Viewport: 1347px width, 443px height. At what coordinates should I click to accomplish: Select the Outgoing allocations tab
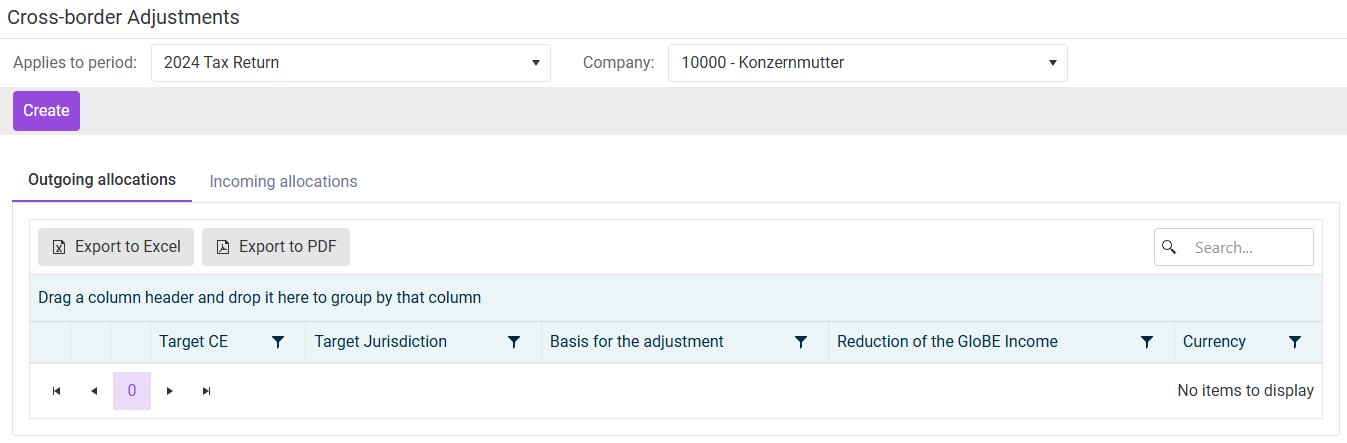click(x=102, y=180)
